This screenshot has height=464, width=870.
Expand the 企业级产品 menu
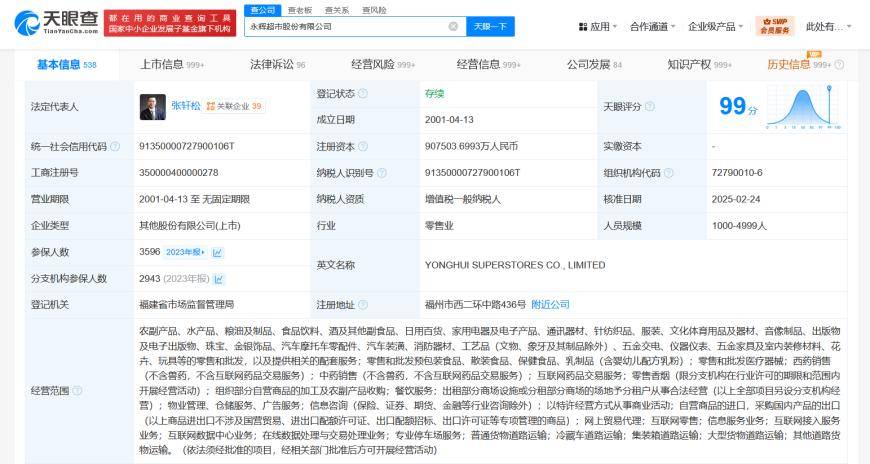(x=715, y=26)
